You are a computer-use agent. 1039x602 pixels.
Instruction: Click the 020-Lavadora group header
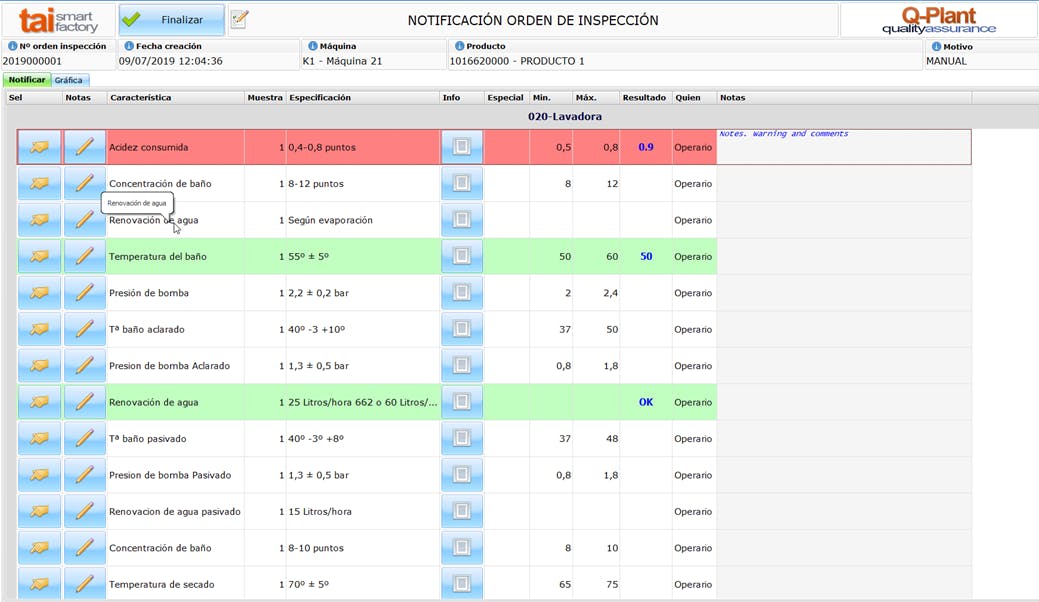565,117
